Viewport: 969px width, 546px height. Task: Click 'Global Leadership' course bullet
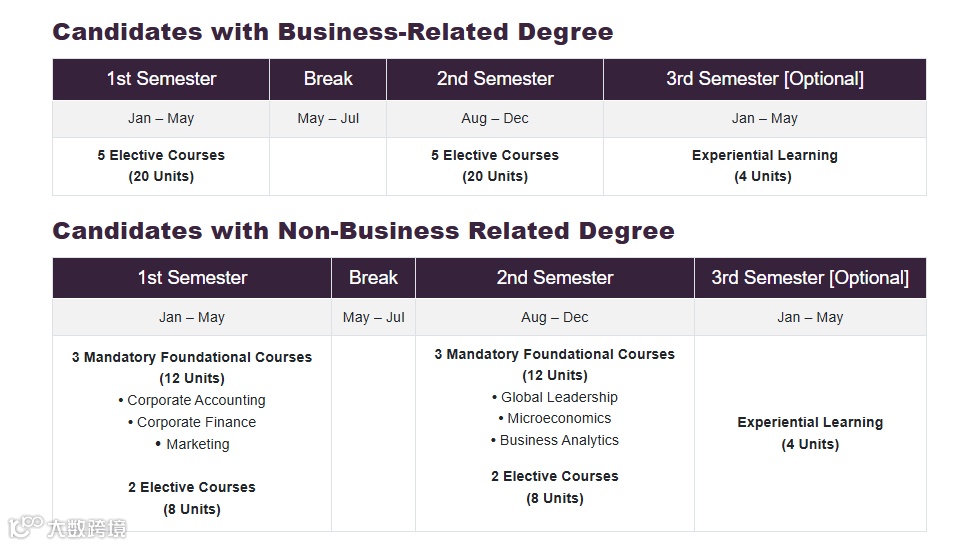click(x=559, y=397)
